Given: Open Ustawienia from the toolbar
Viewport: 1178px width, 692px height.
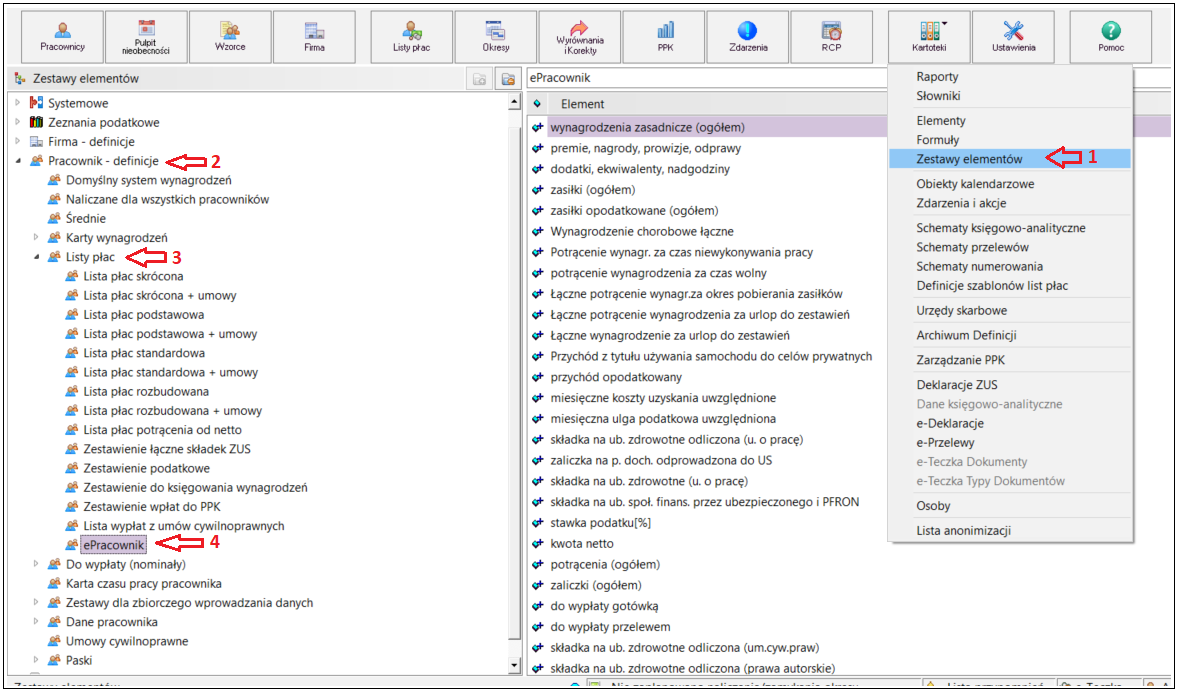Looking at the screenshot, I should click(1013, 37).
